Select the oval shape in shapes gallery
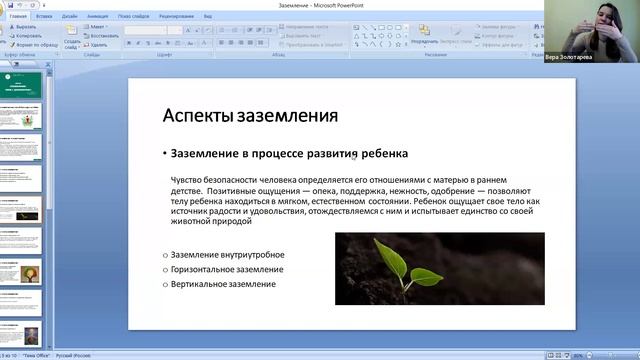The height and width of the screenshot is (360, 640). (390, 28)
